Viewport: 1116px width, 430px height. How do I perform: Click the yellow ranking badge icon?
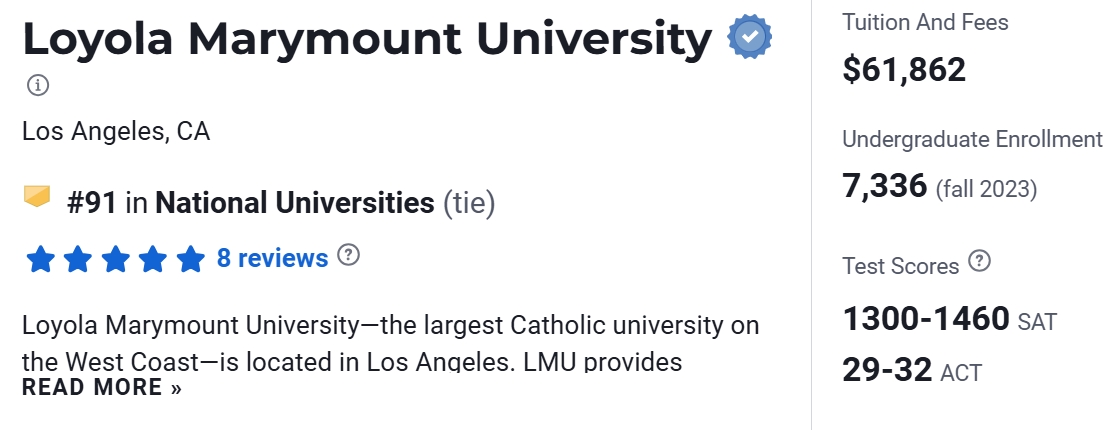click(x=37, y=196)
